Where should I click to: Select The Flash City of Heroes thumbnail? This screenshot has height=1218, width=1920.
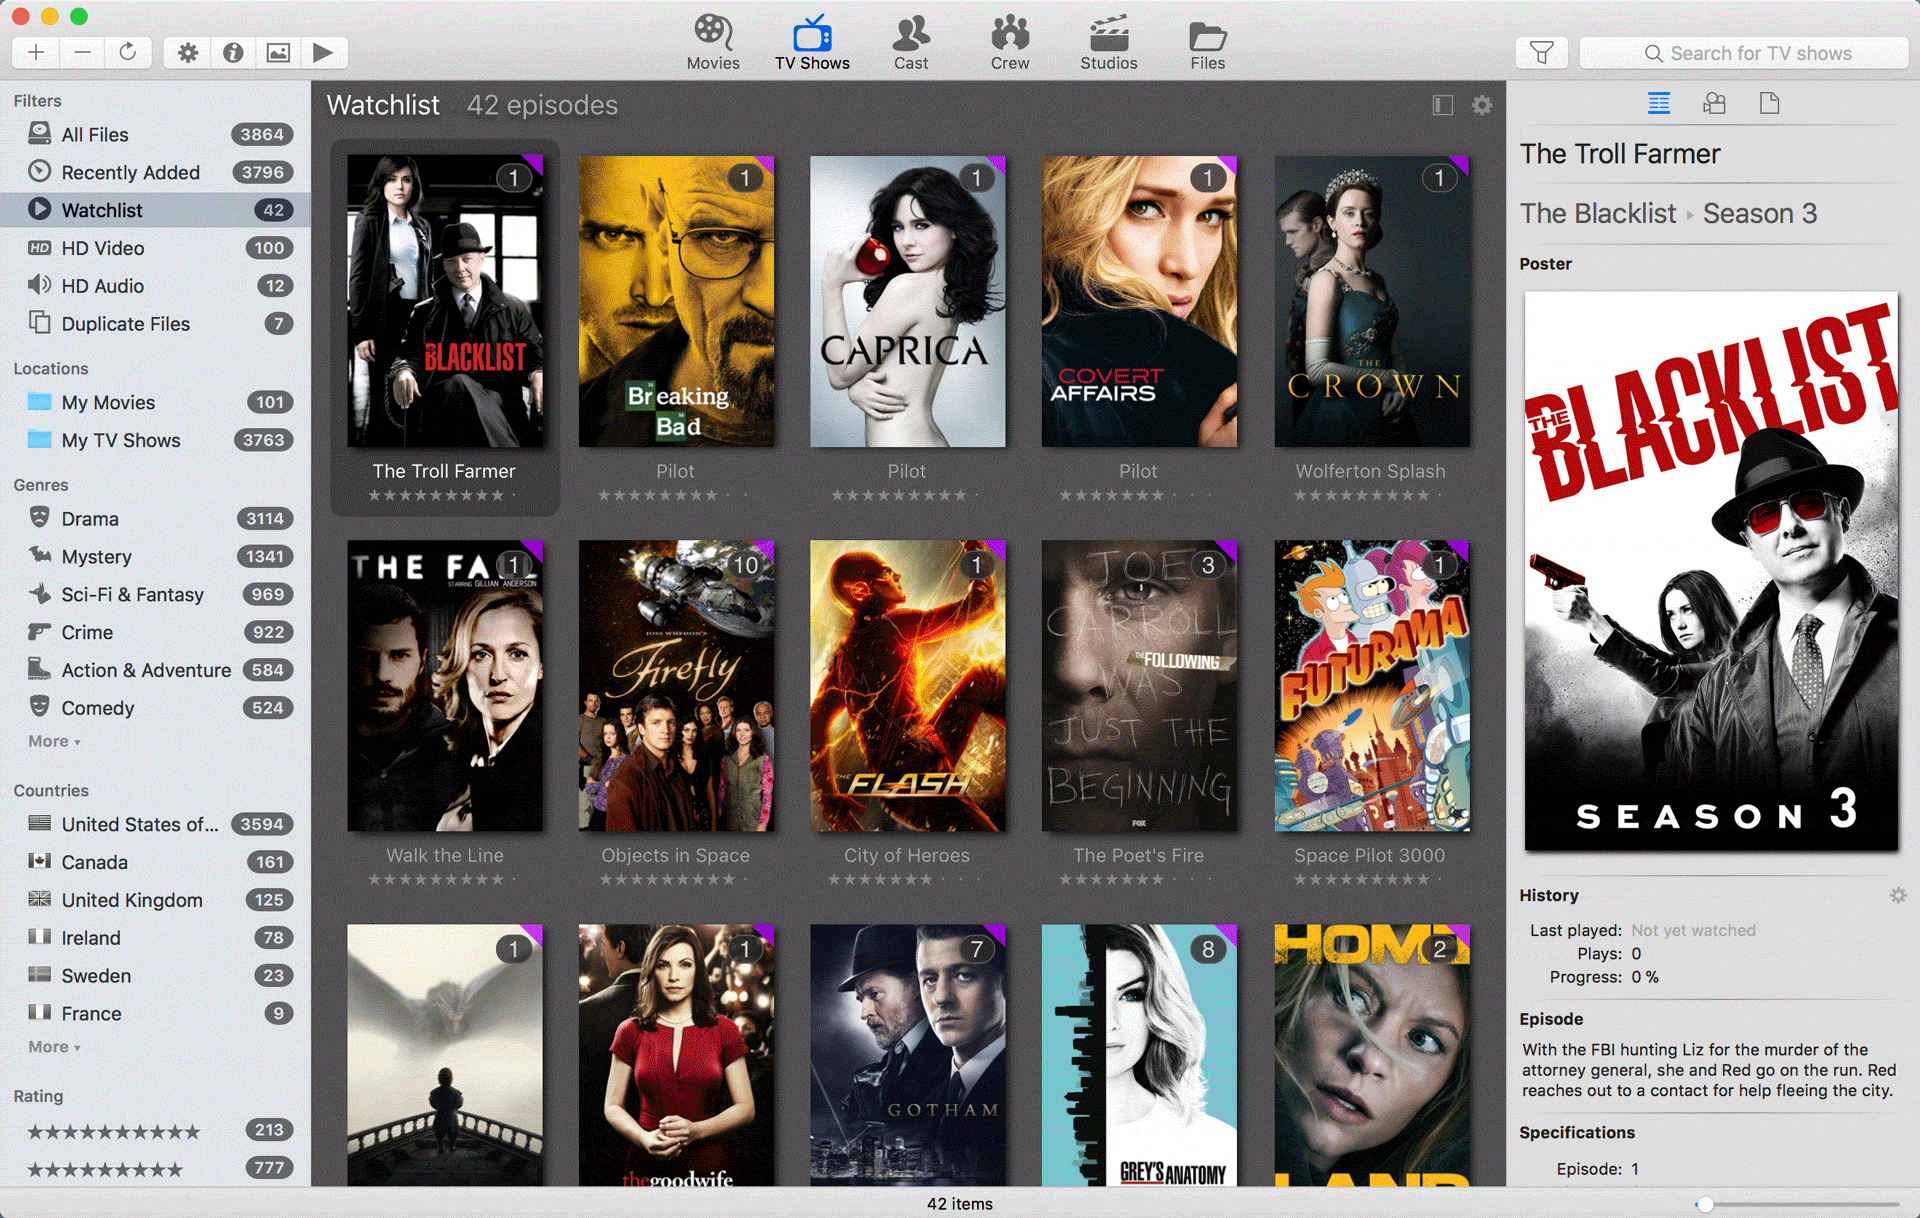tap(908, 686)
